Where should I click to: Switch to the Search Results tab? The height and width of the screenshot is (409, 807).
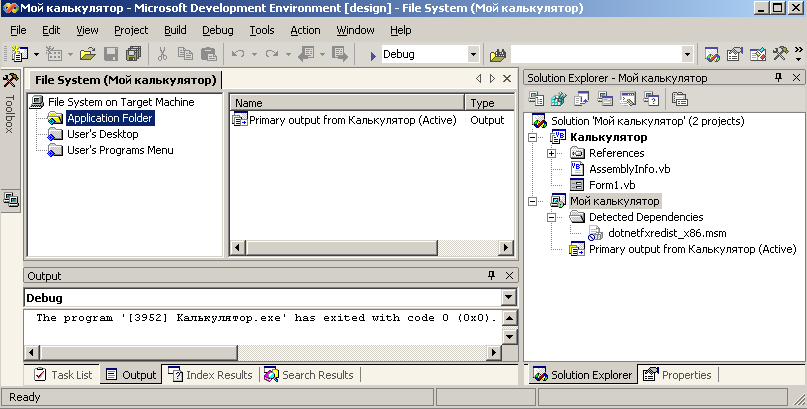coord(308,375)
